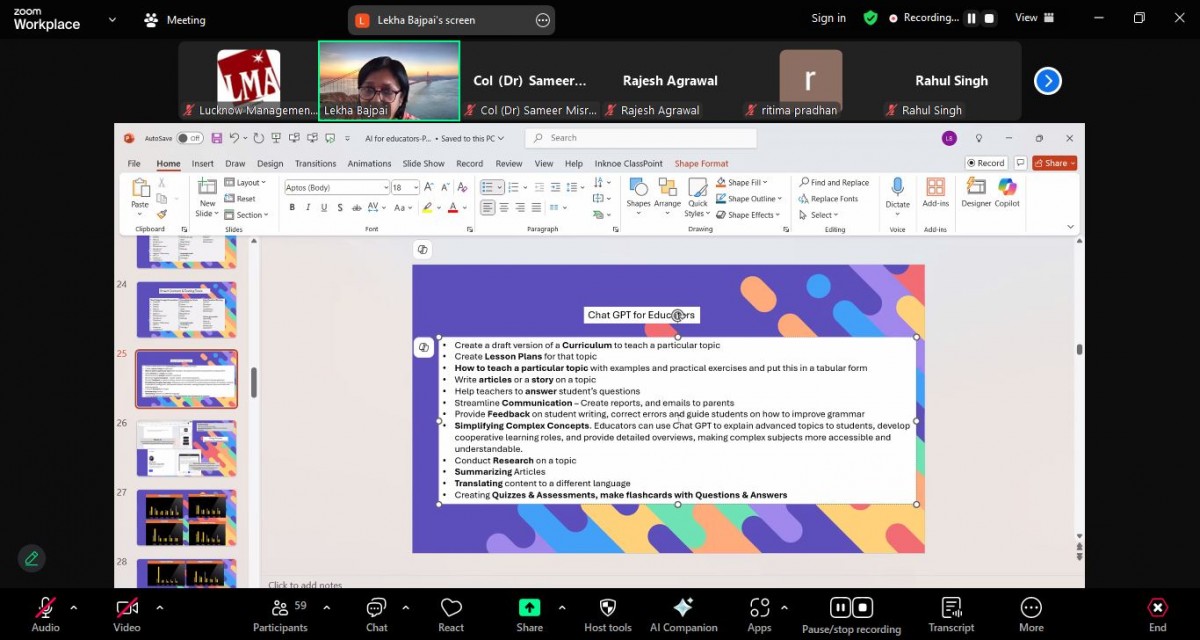Apply the yellow text highlight color

(x=427, y=208)
